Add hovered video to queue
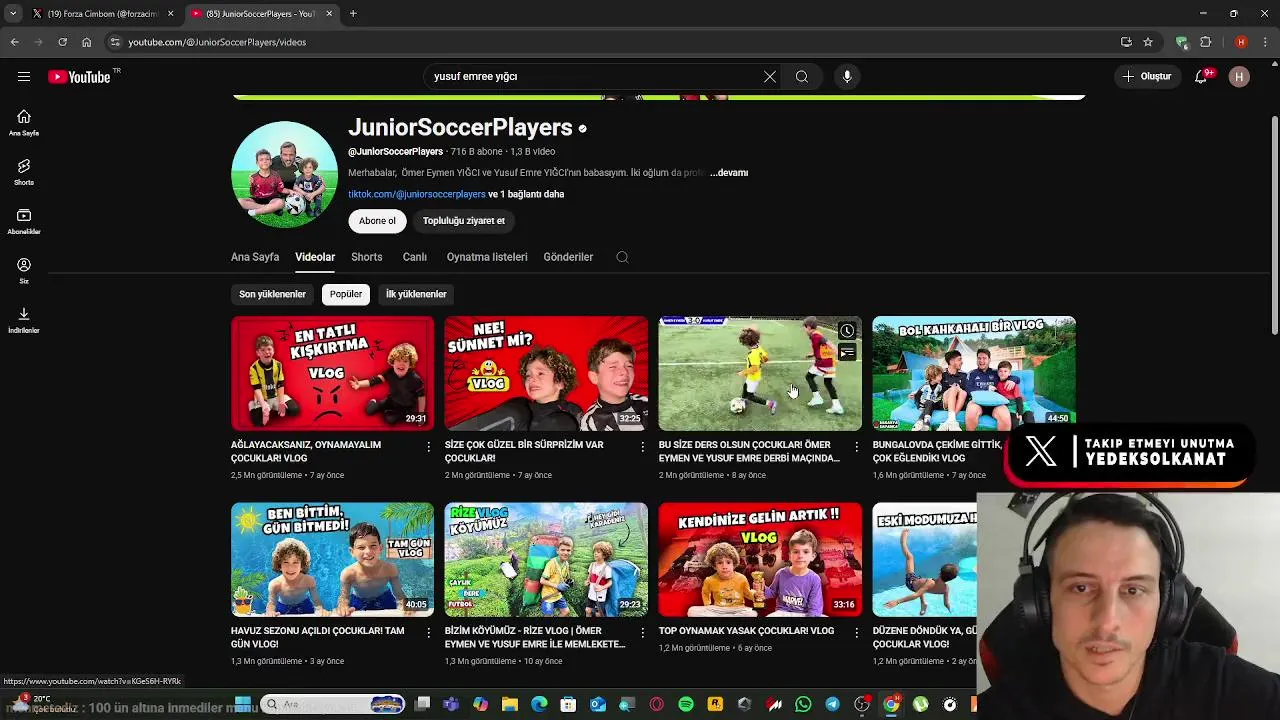This screenshot has width=1280, height=720. coord(847,352)
